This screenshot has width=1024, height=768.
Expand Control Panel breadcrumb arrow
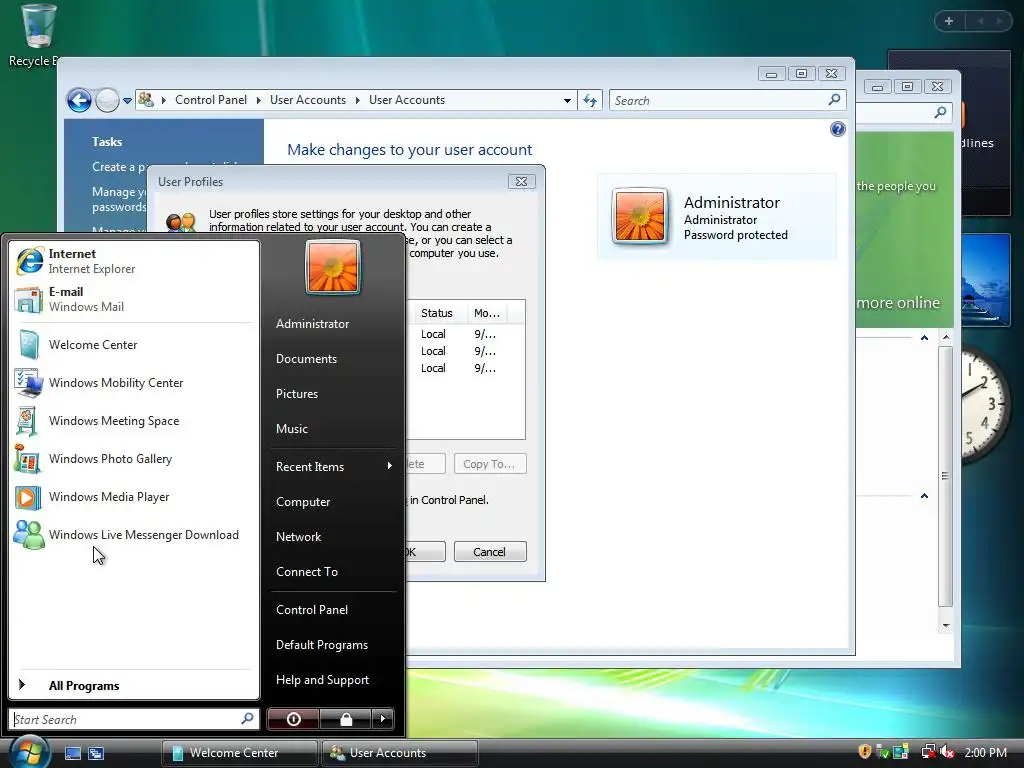259,101
